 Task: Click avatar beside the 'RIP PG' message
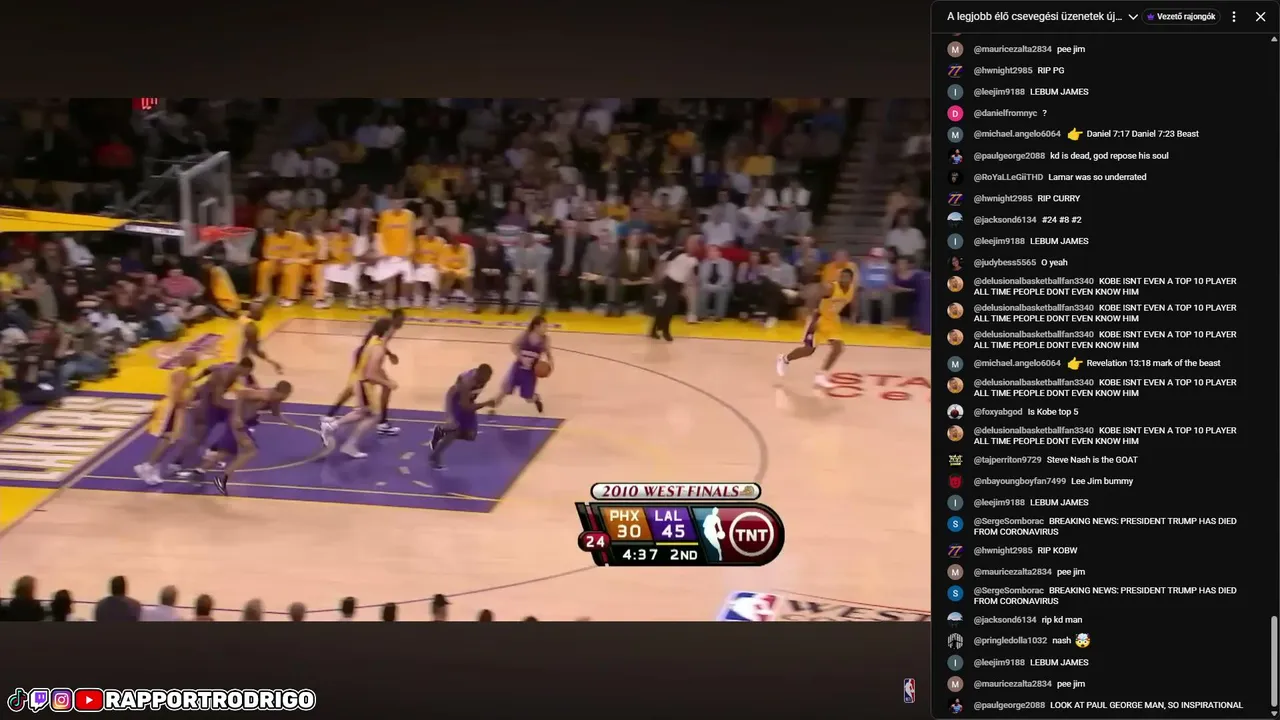coord(955,71)
